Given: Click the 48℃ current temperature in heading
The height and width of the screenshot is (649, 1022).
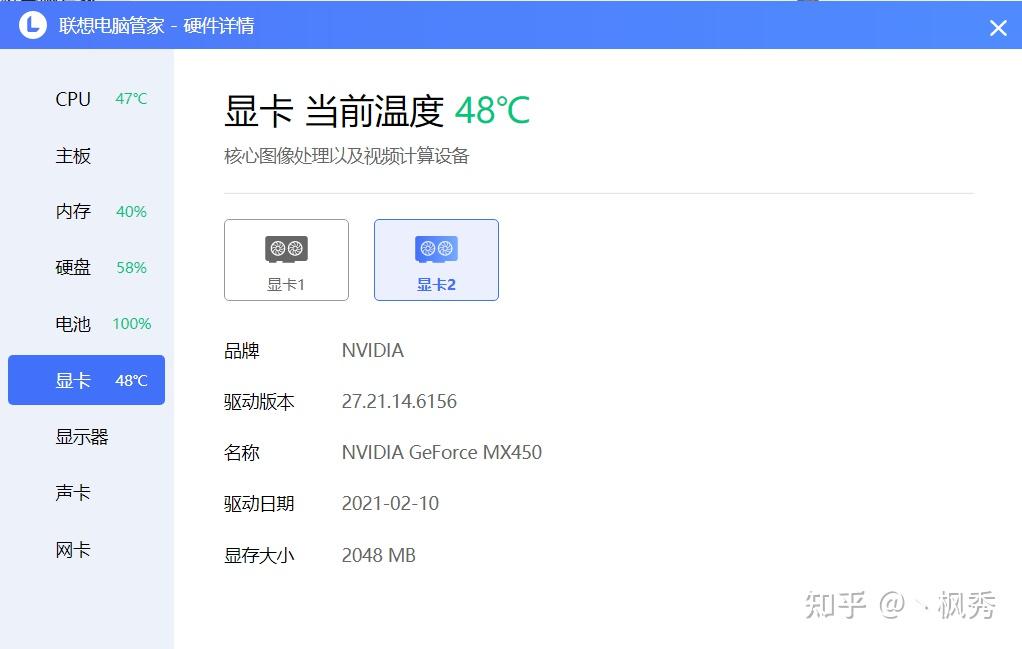Looking at the screenshot, I should [x=492, y=110].
